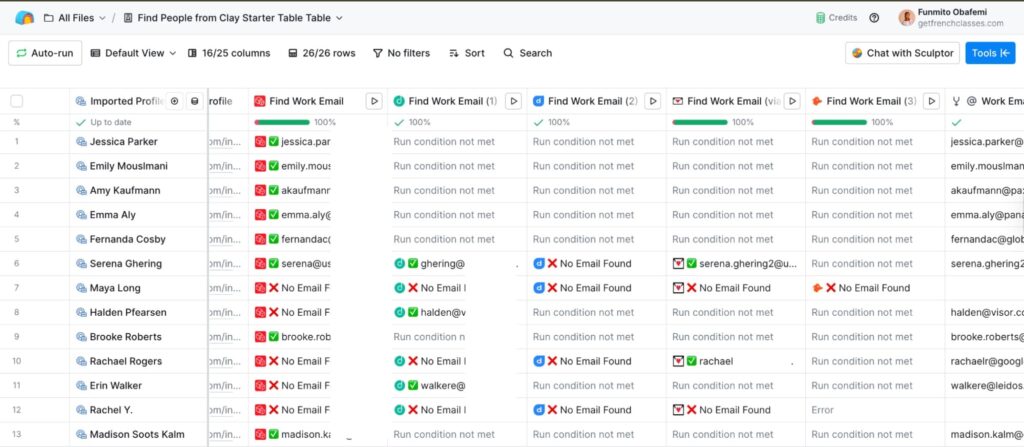The image size is (1024, 447).
Task: Click the Search tool
Action: 528,53
